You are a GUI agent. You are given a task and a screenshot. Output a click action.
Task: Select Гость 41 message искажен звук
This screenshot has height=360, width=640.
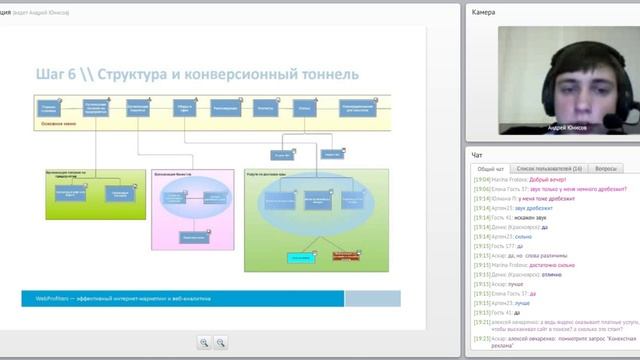point(510,218)
